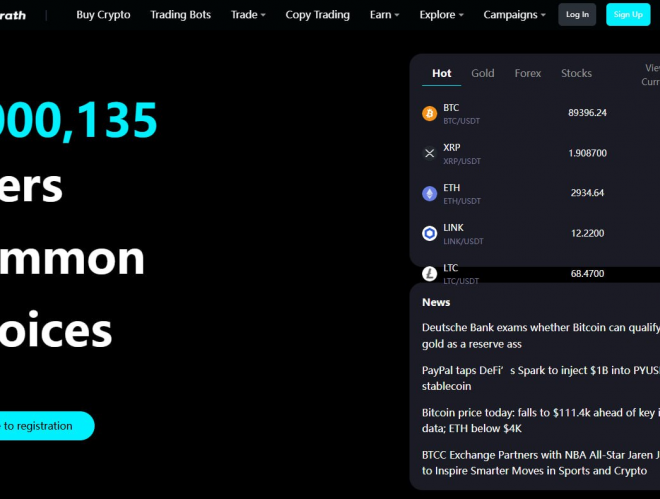
Task: Click the Litecoin coin icon
Action: point(429,273)
